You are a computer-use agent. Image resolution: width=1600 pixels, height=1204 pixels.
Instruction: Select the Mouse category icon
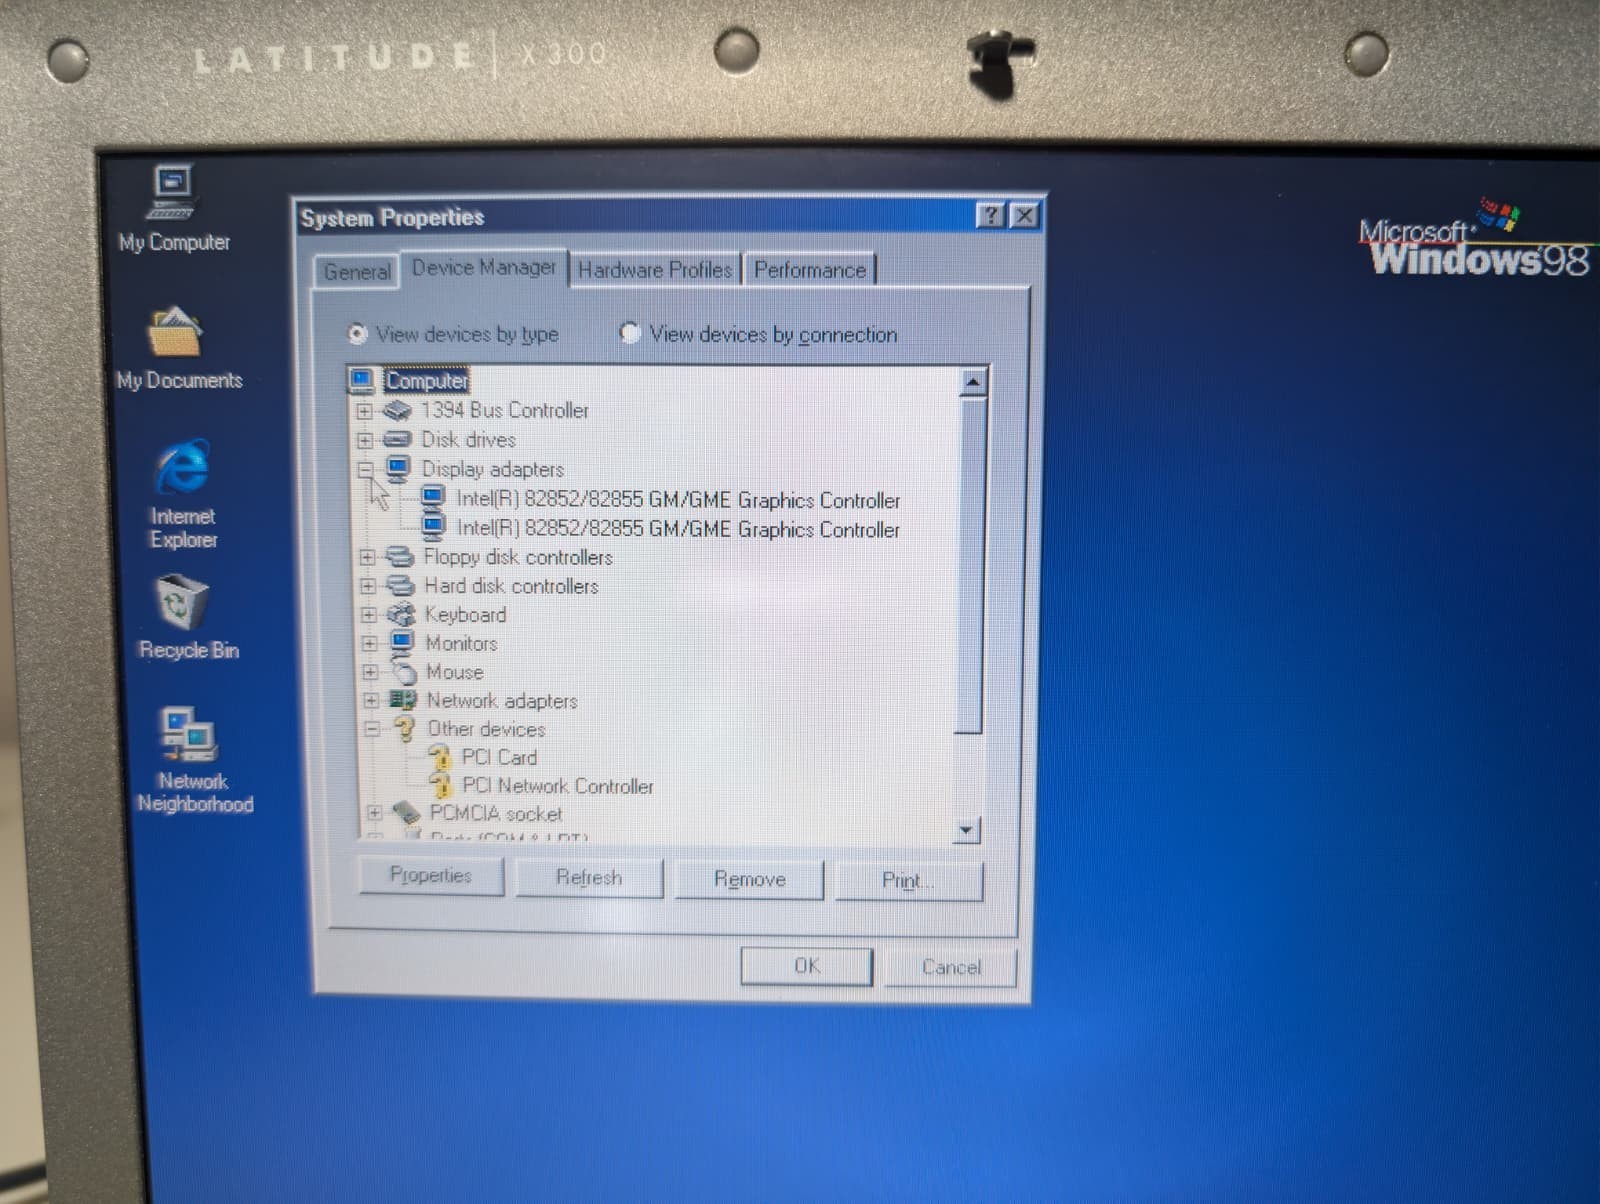pos(403,671)
